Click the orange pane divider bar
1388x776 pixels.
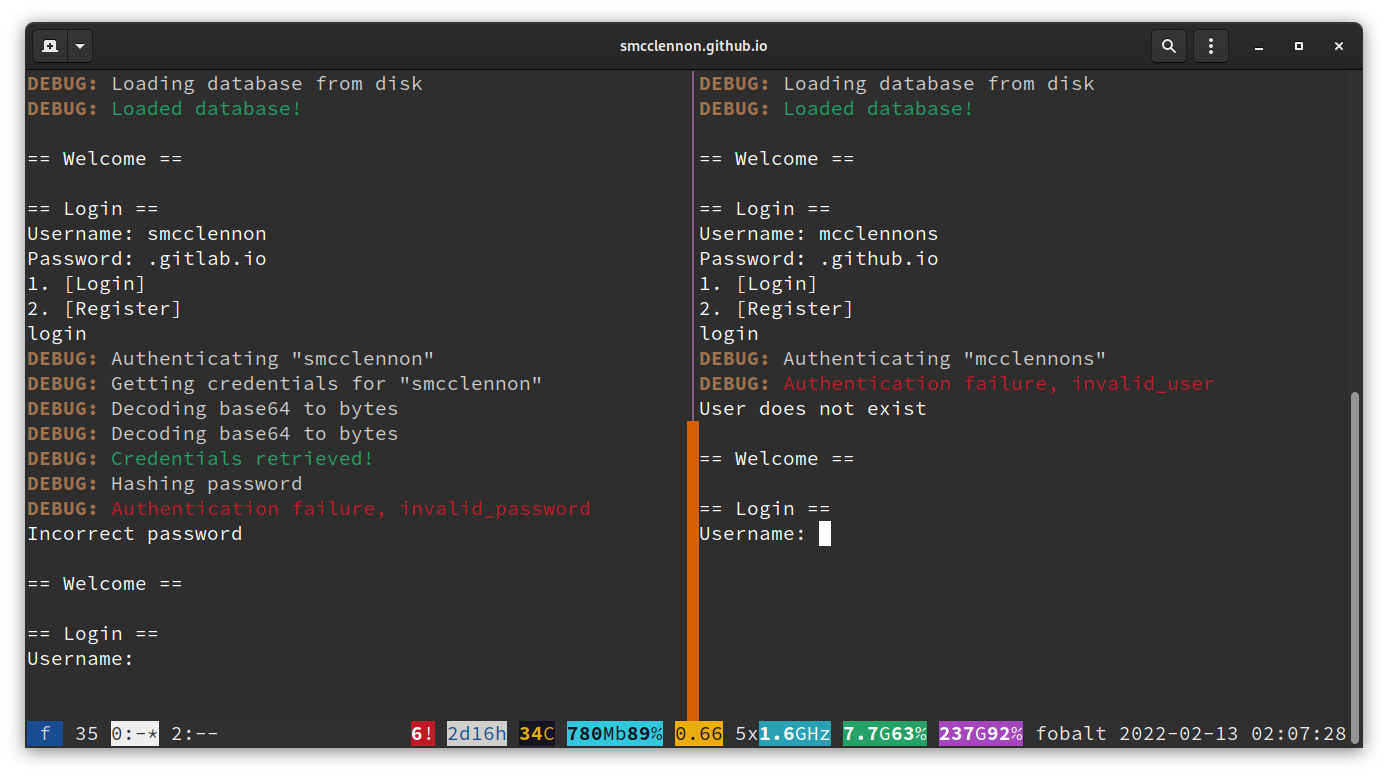coord(694,570)
